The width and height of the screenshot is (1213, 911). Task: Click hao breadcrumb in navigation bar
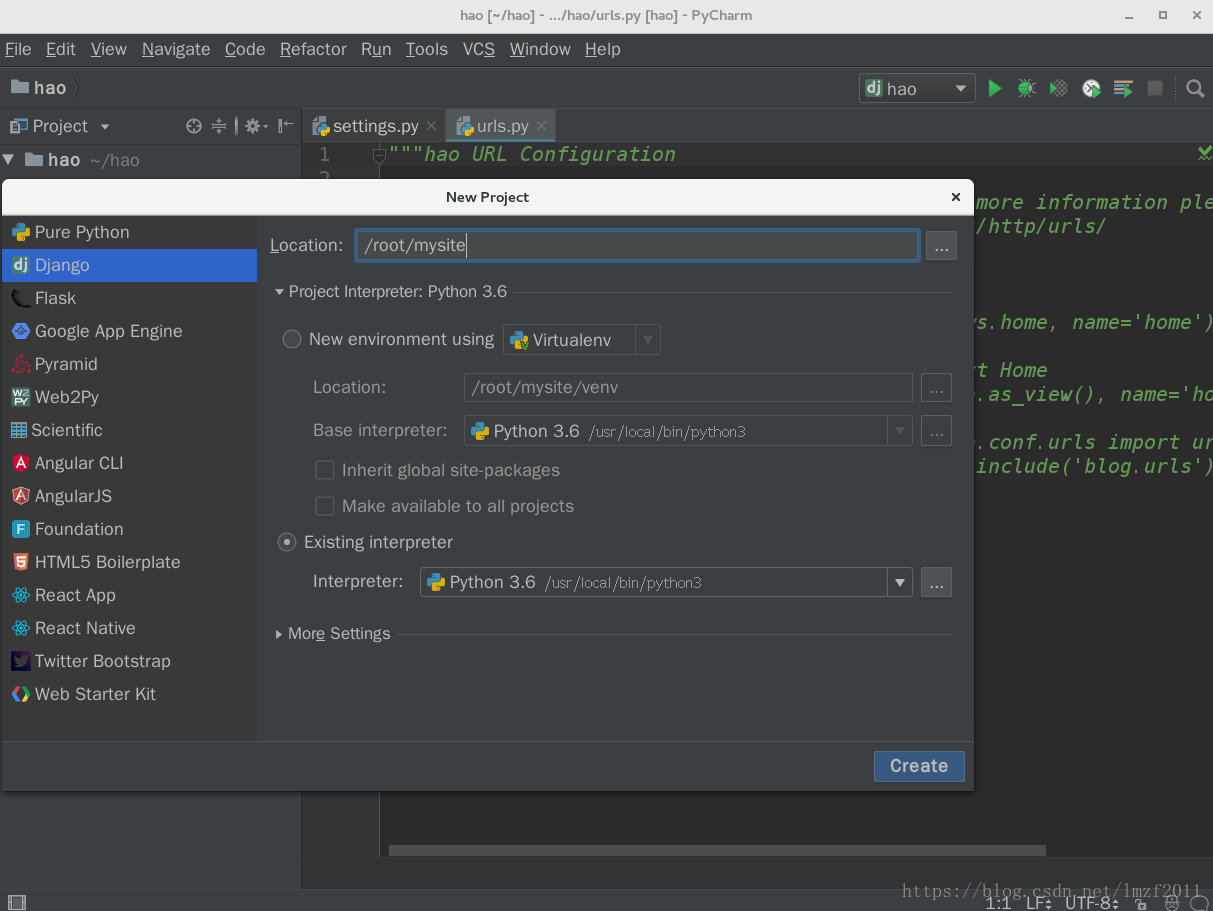[39, 88]
